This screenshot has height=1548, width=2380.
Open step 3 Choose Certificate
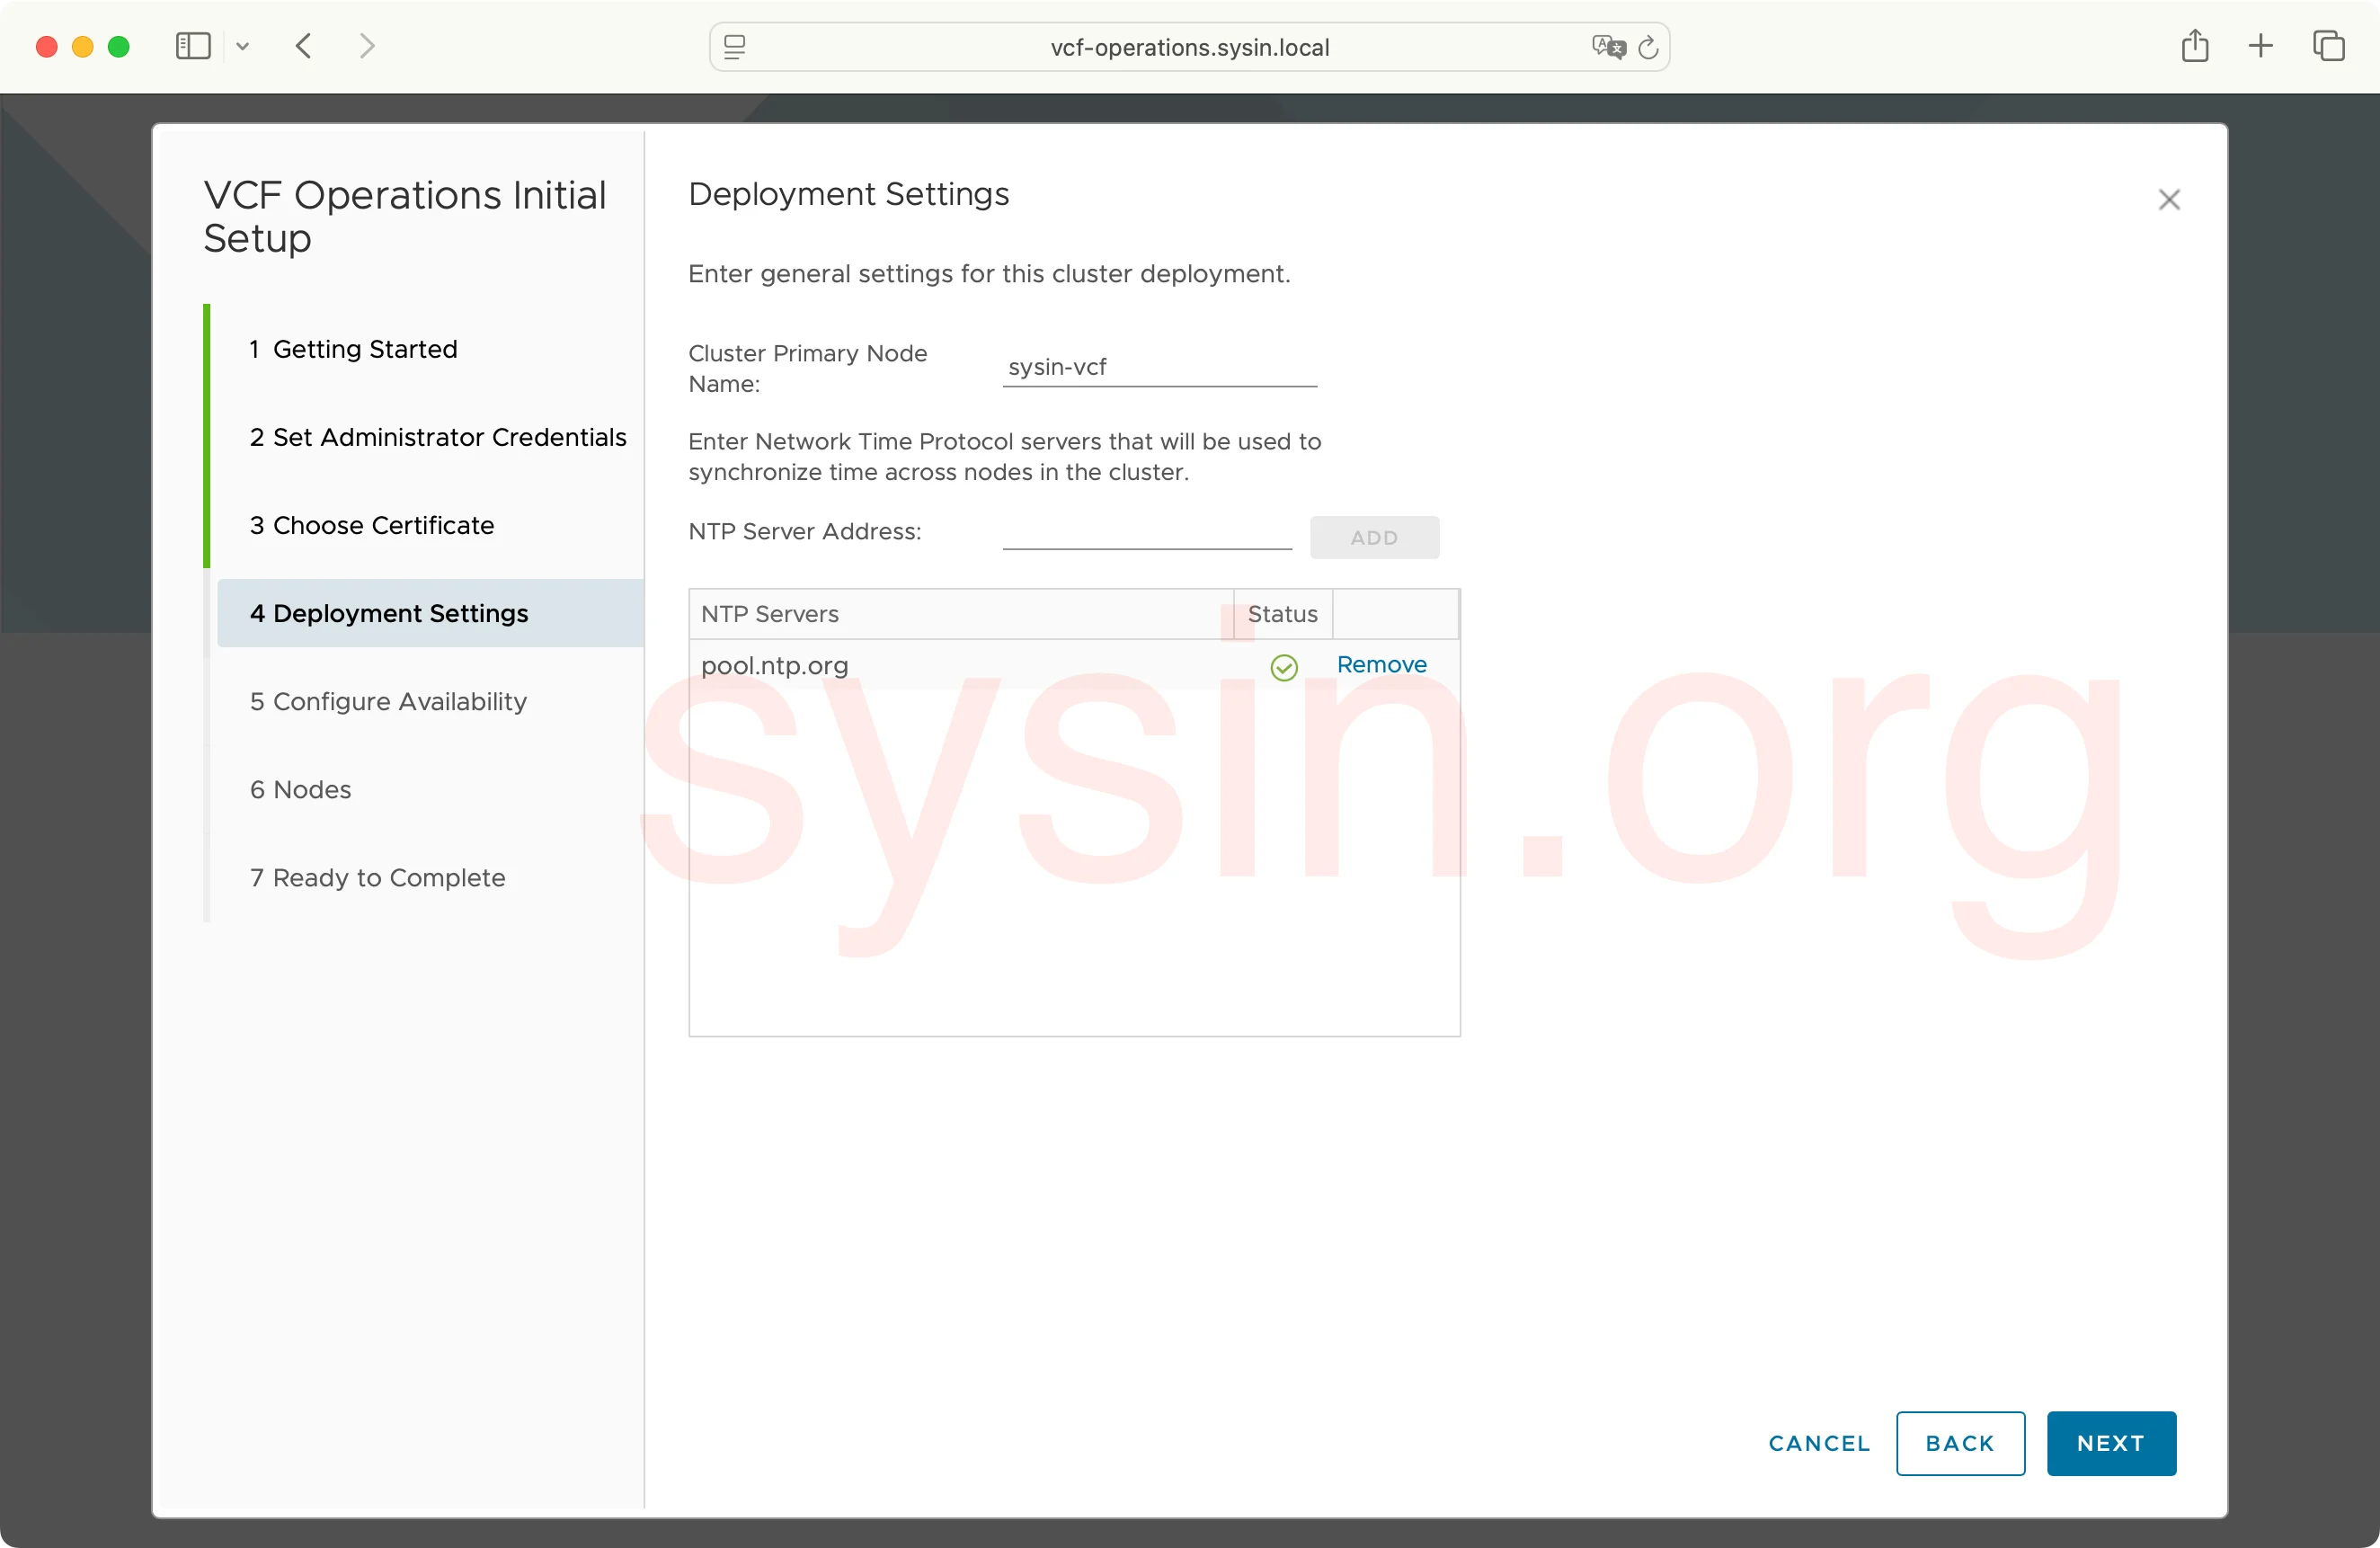[371, 524]
